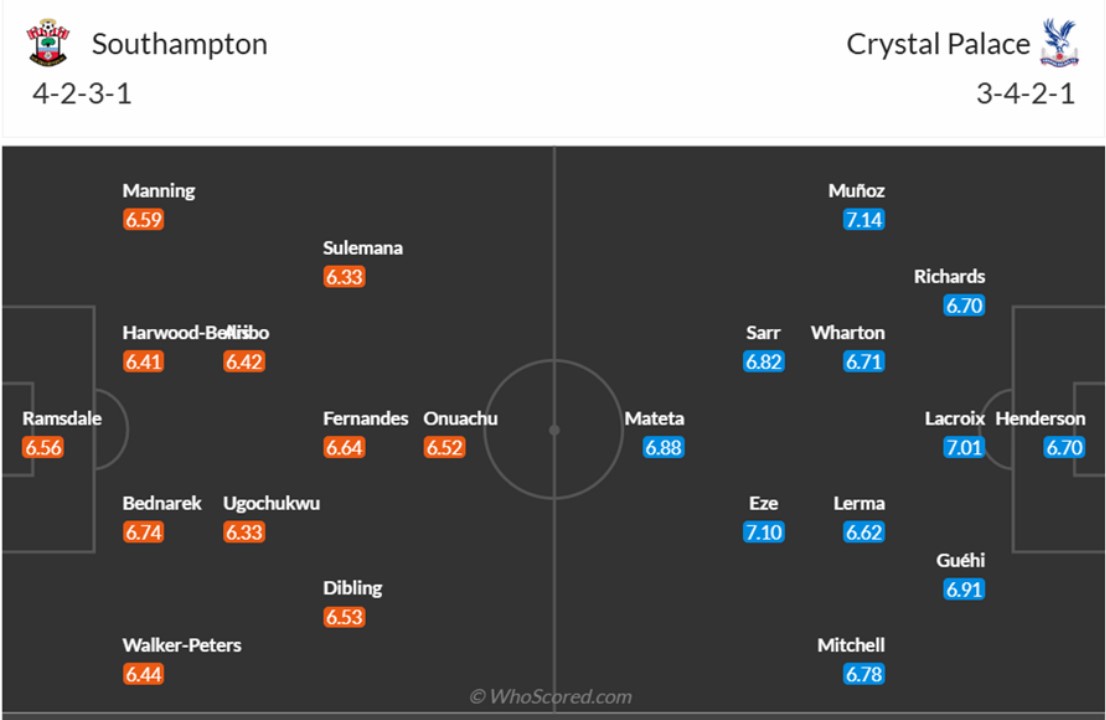This screenshot has width=1106, height=720.
Task: Open the player name Onuachu
Action: 460,418
